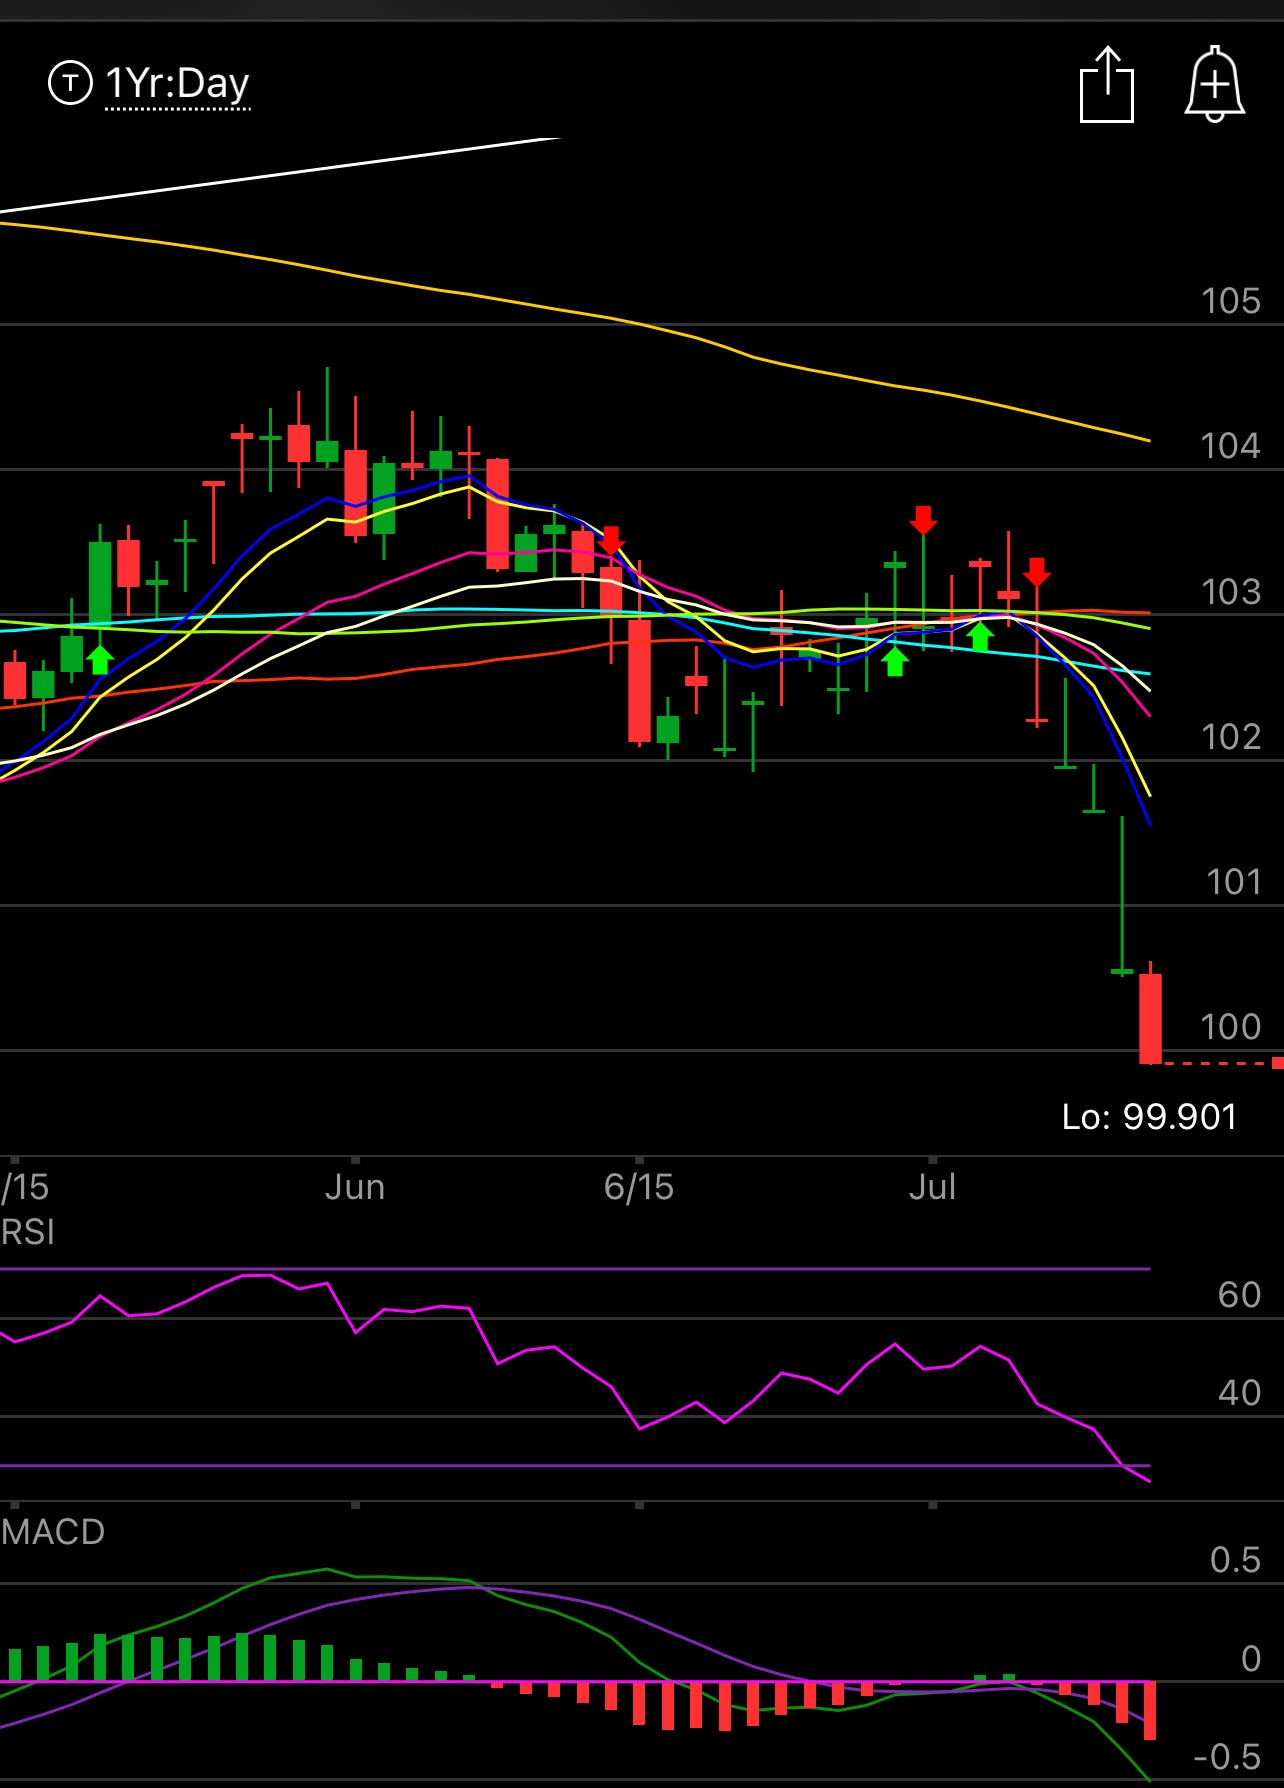Select the MACD 0.5 scale label

tap(1235, 1560)
